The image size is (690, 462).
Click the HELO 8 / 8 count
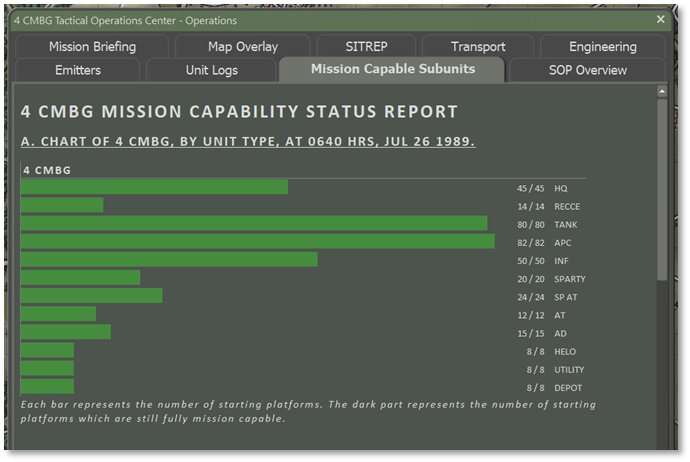pyautogui.click(x=536, y=352)
